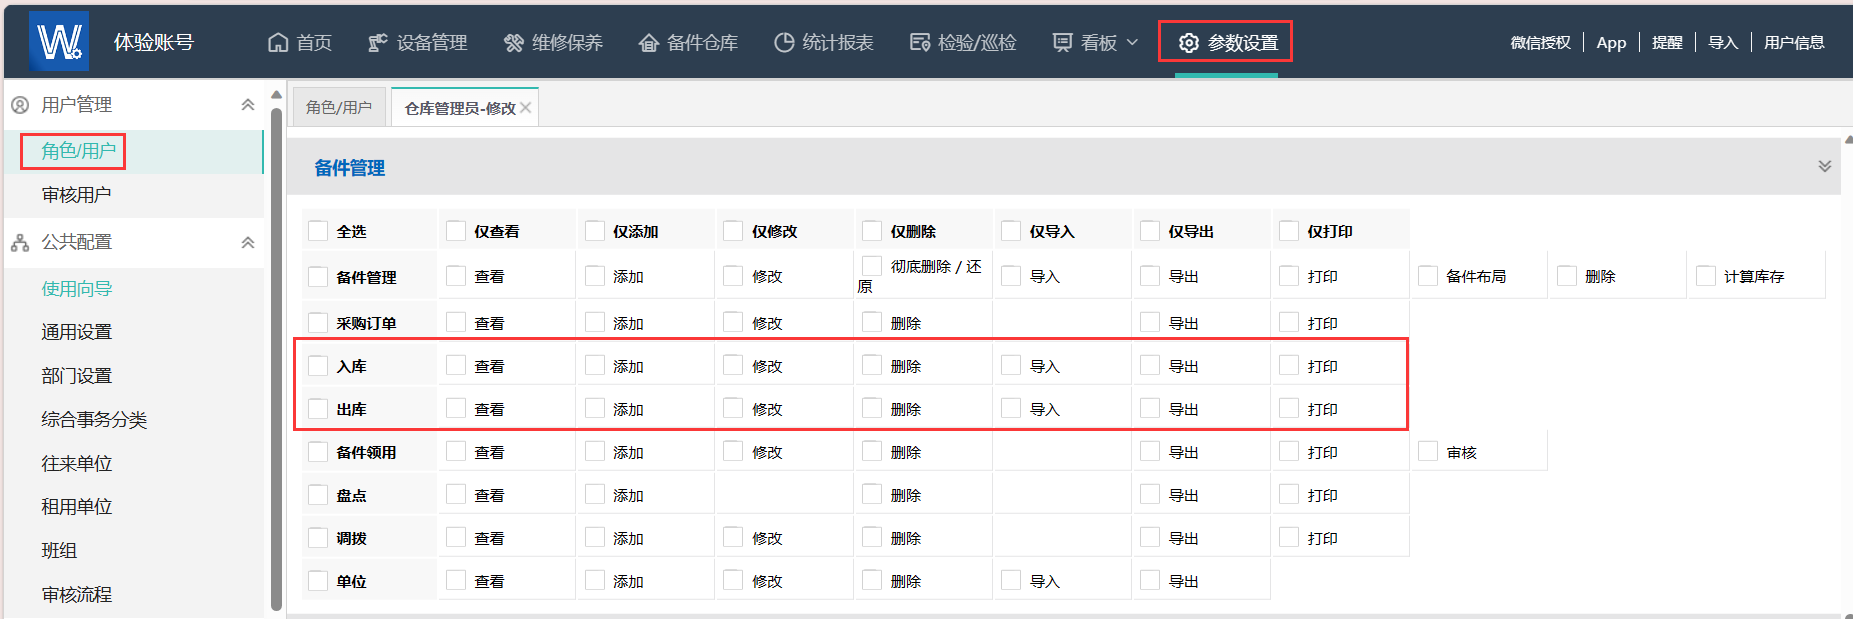Viewport: 1853px width, 619px height.
Task: Enable 添加 in the 盘点 row
Action: [595, 495]
